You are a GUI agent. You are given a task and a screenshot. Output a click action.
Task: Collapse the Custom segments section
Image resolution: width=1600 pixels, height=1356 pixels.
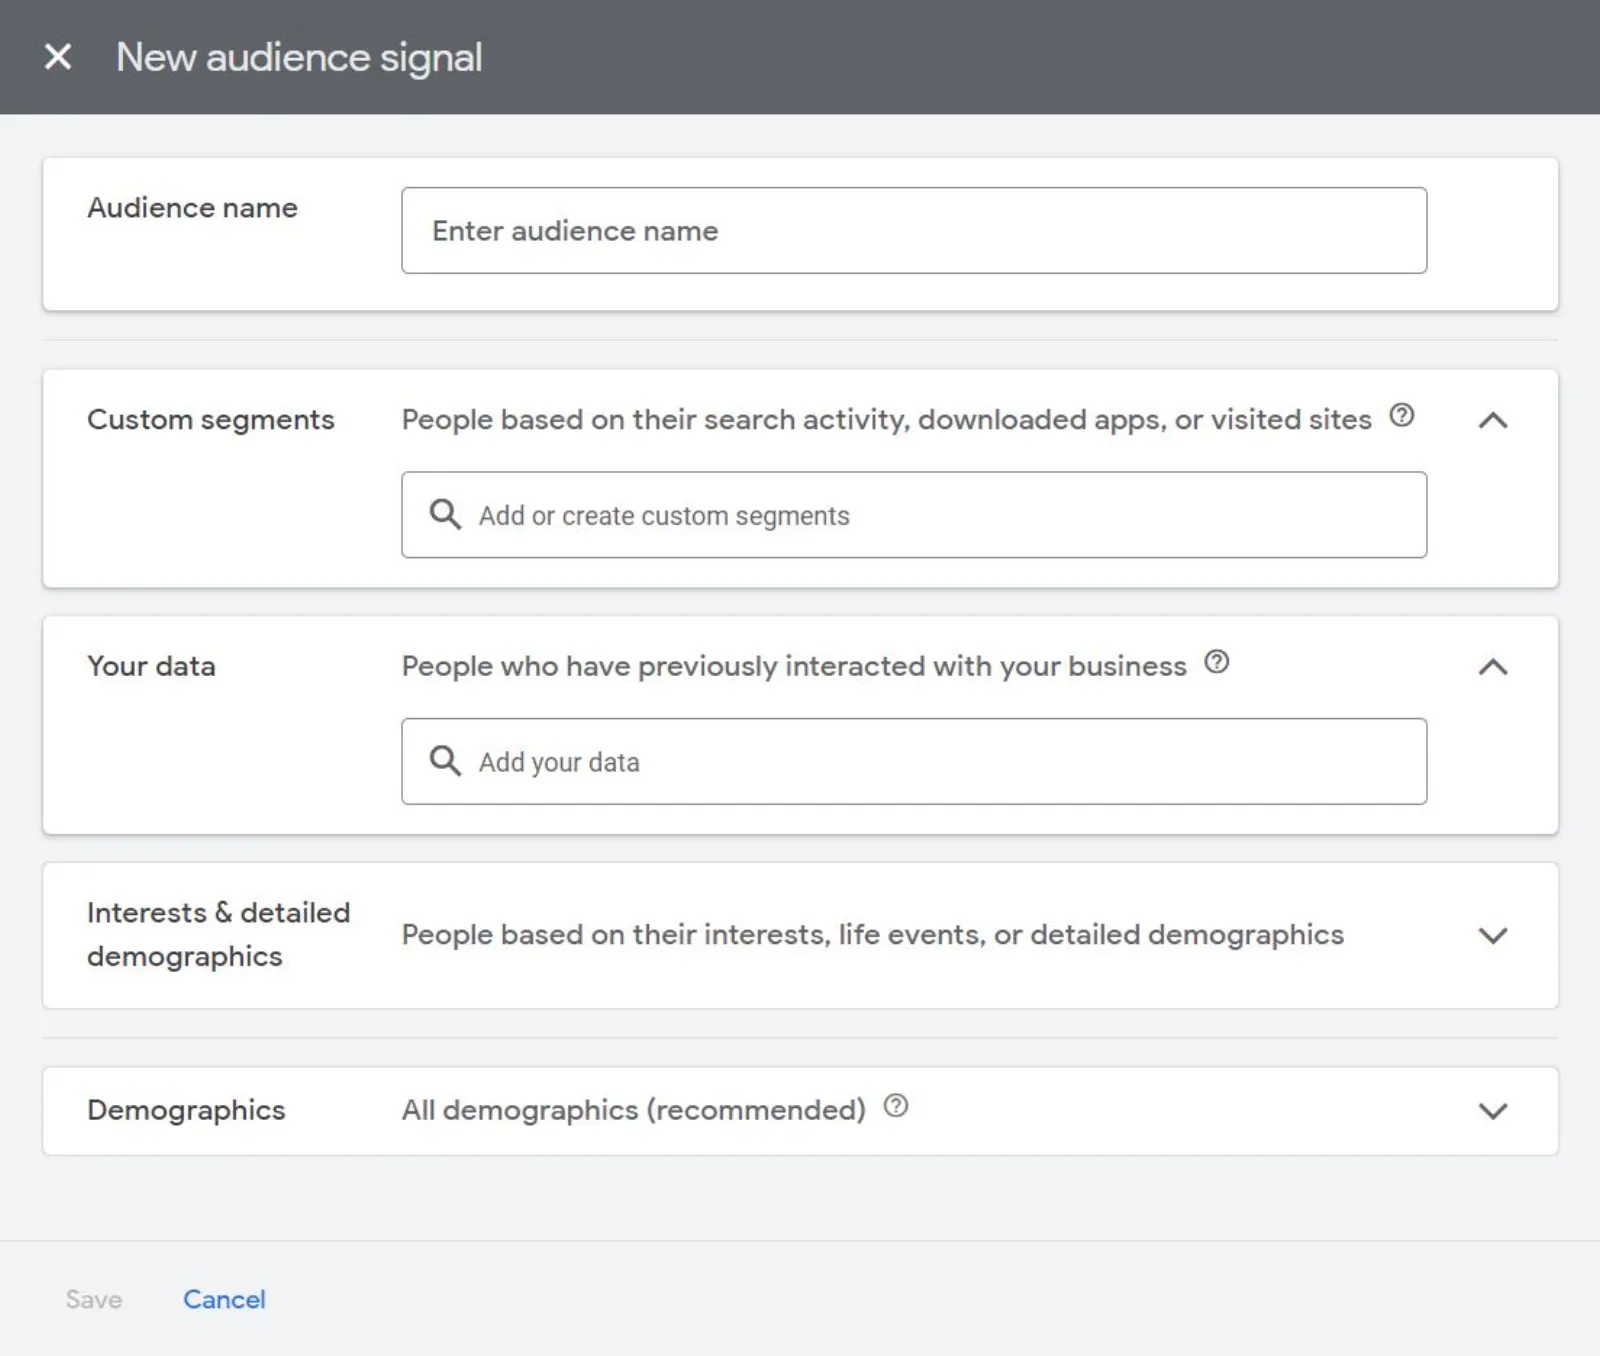pos(1493,420)
